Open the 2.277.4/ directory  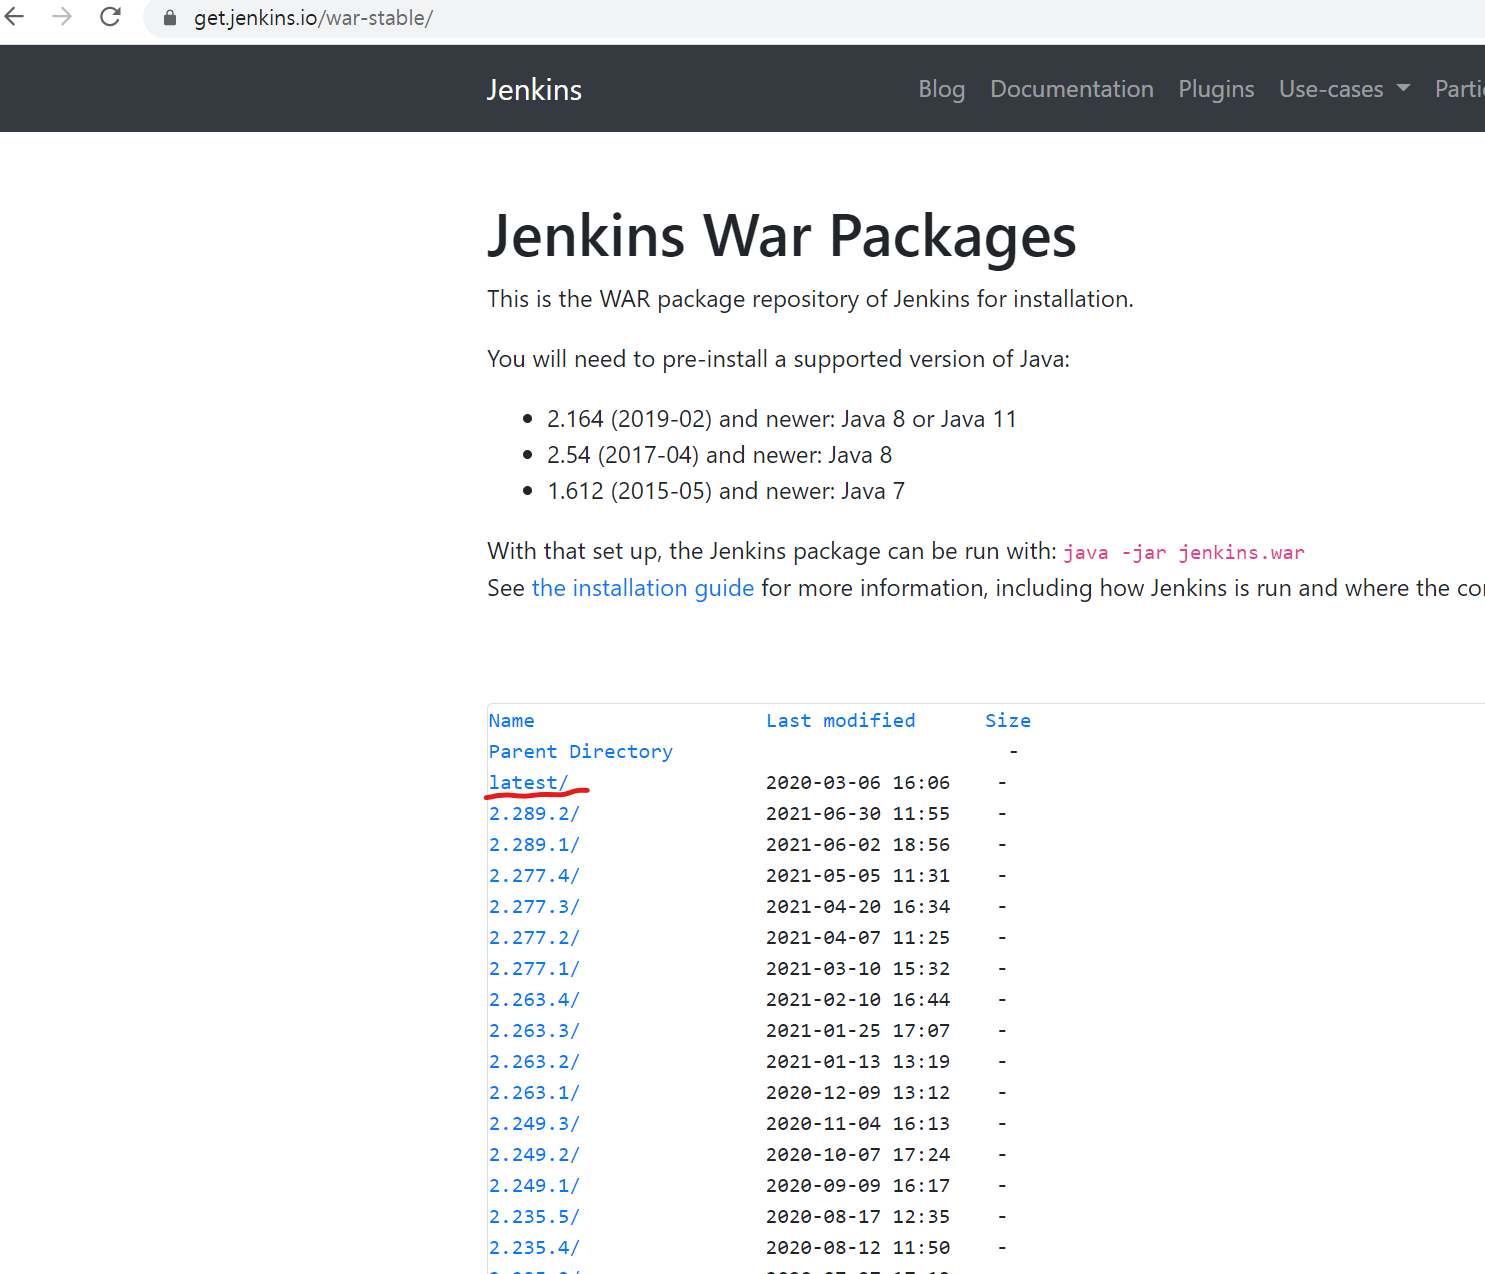534,876
